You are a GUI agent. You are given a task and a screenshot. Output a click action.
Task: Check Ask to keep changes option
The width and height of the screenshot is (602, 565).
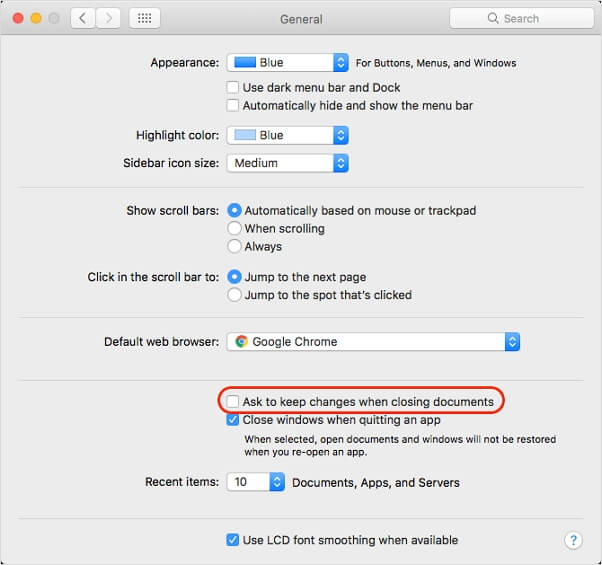pos(233,402)
